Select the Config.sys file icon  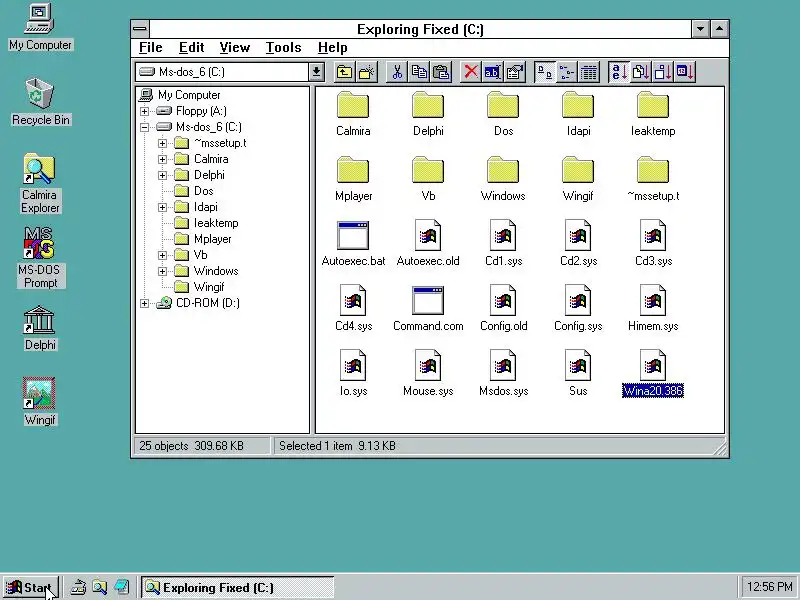(x=578, y=309)
